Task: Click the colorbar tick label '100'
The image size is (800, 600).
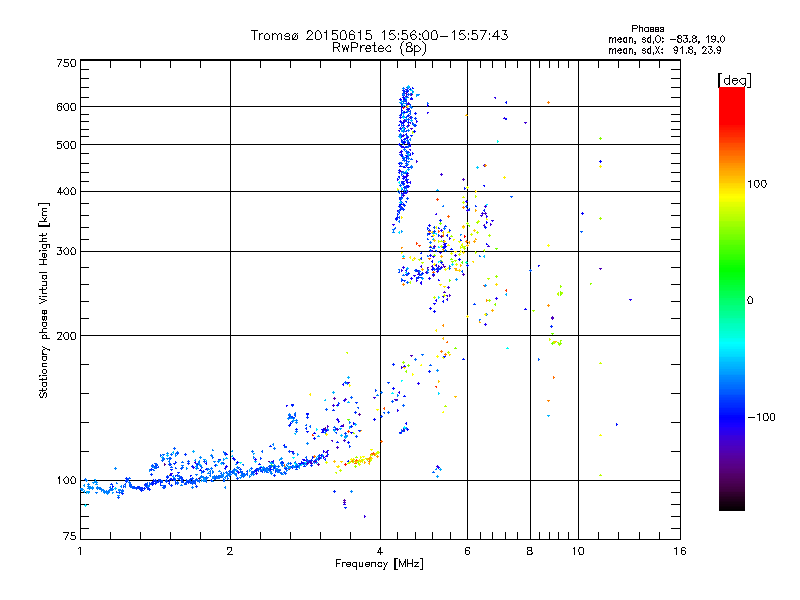Action: coord(757,184)
